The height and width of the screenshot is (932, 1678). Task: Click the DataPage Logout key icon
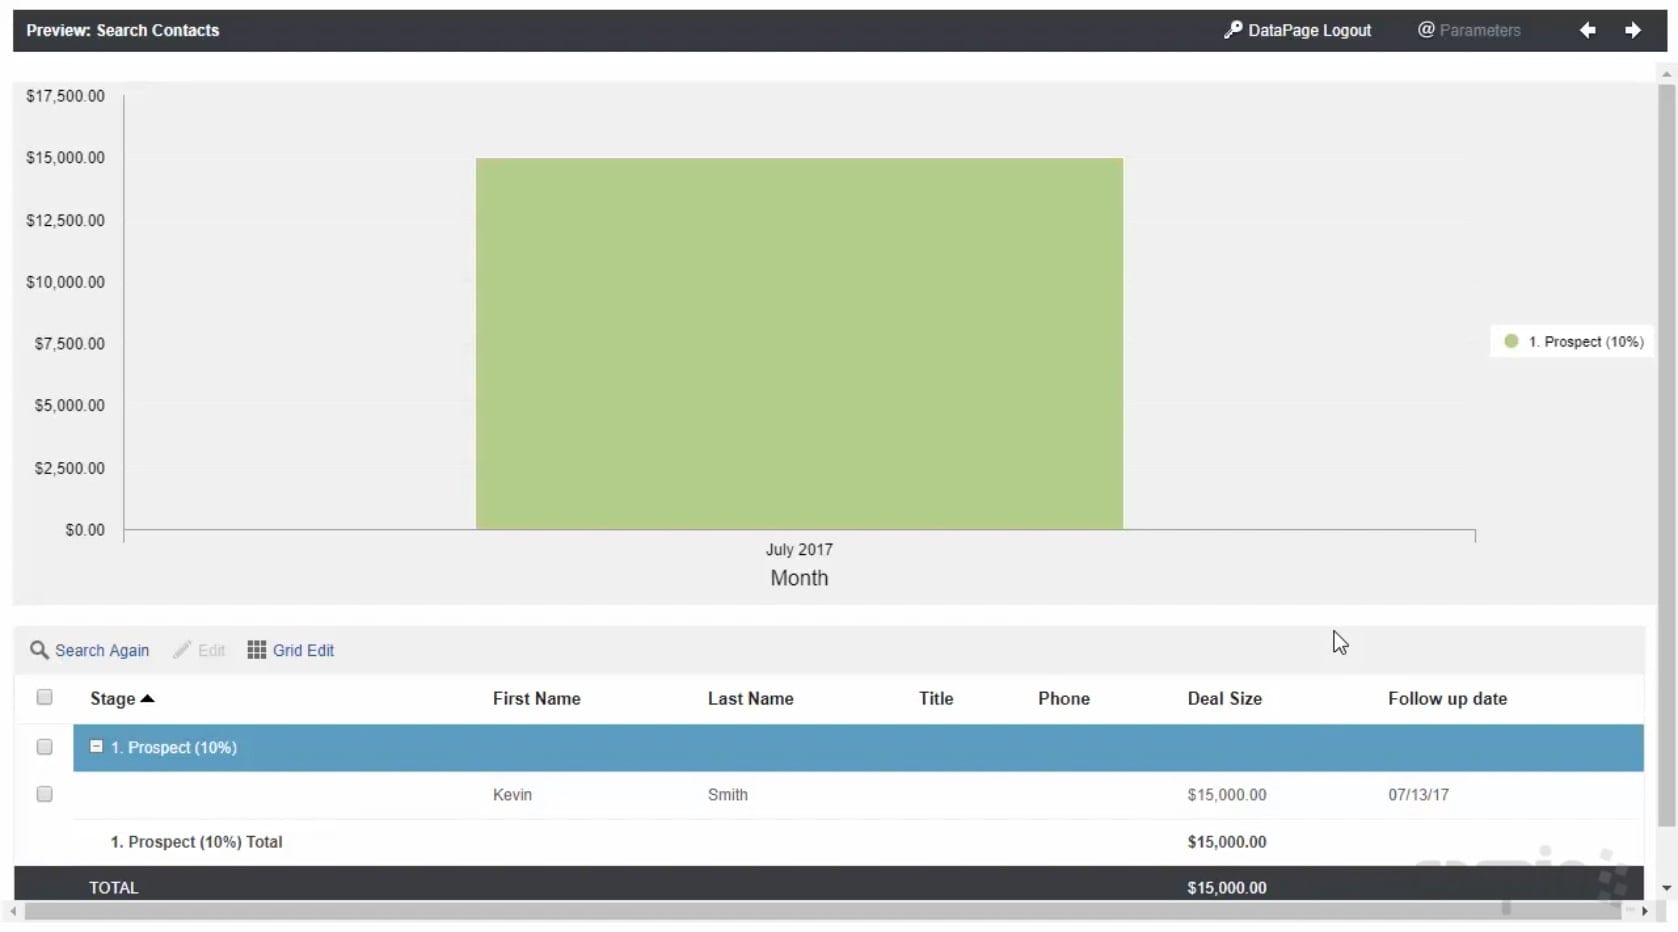[1232, 30]
